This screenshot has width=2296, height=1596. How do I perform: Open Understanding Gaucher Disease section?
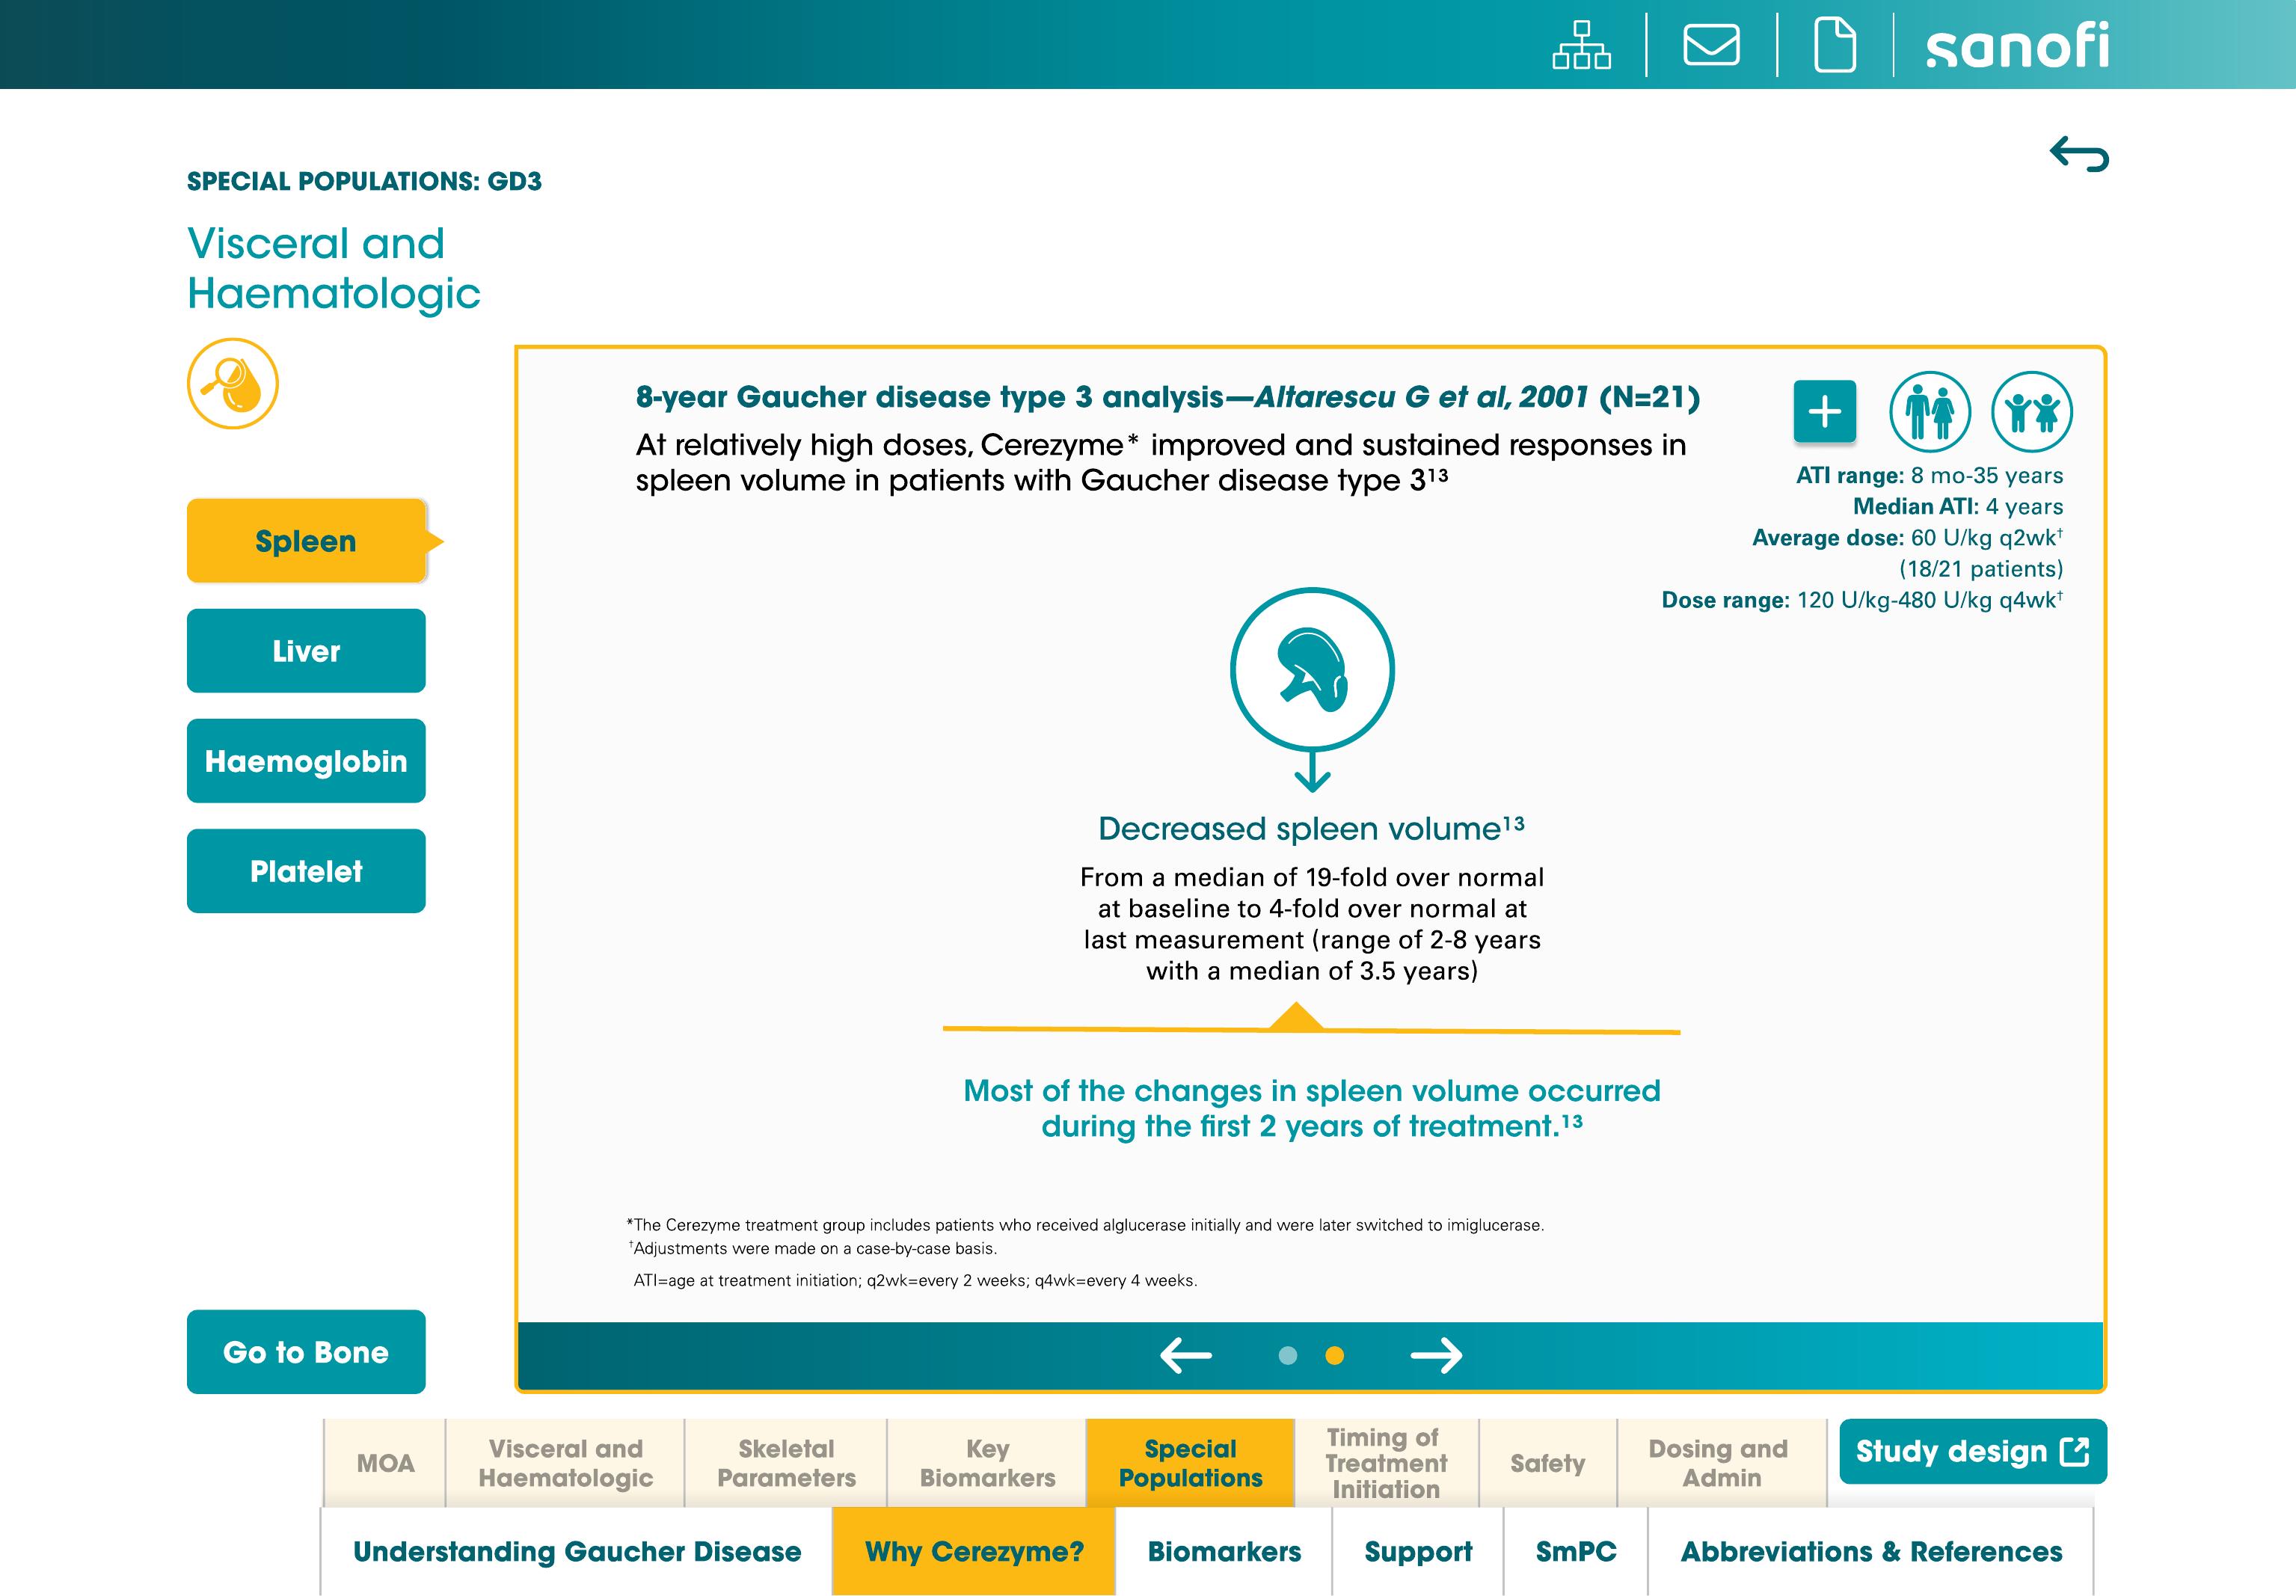click(577, 1552)
